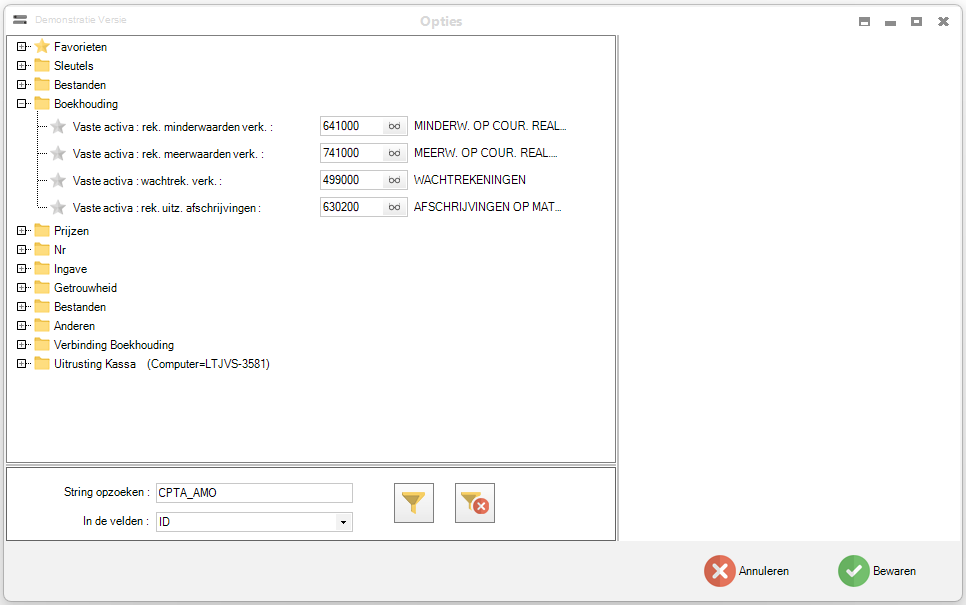Click the Annuleren button

(747, 571)
